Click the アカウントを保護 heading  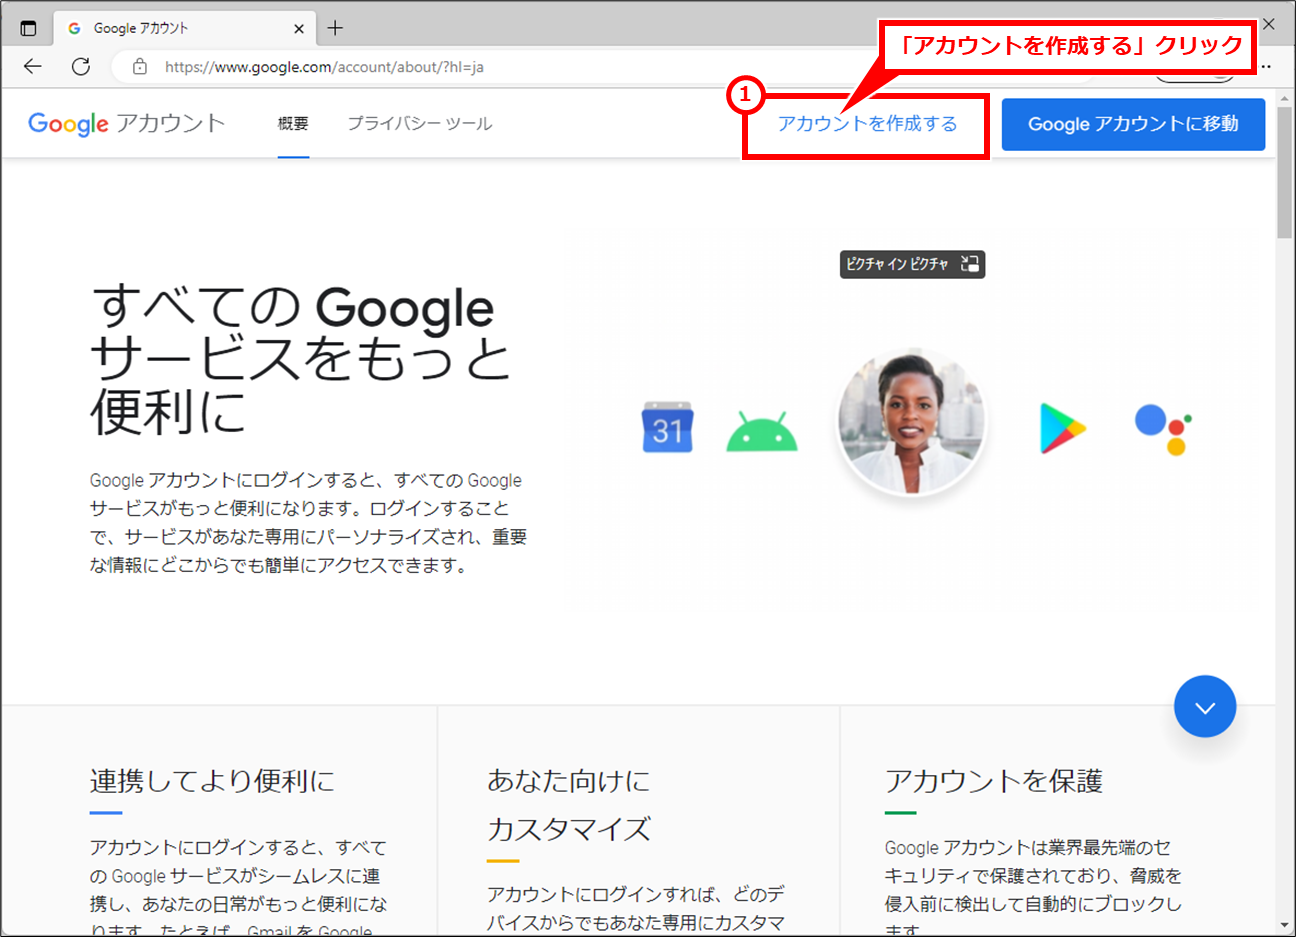[994, 781]
